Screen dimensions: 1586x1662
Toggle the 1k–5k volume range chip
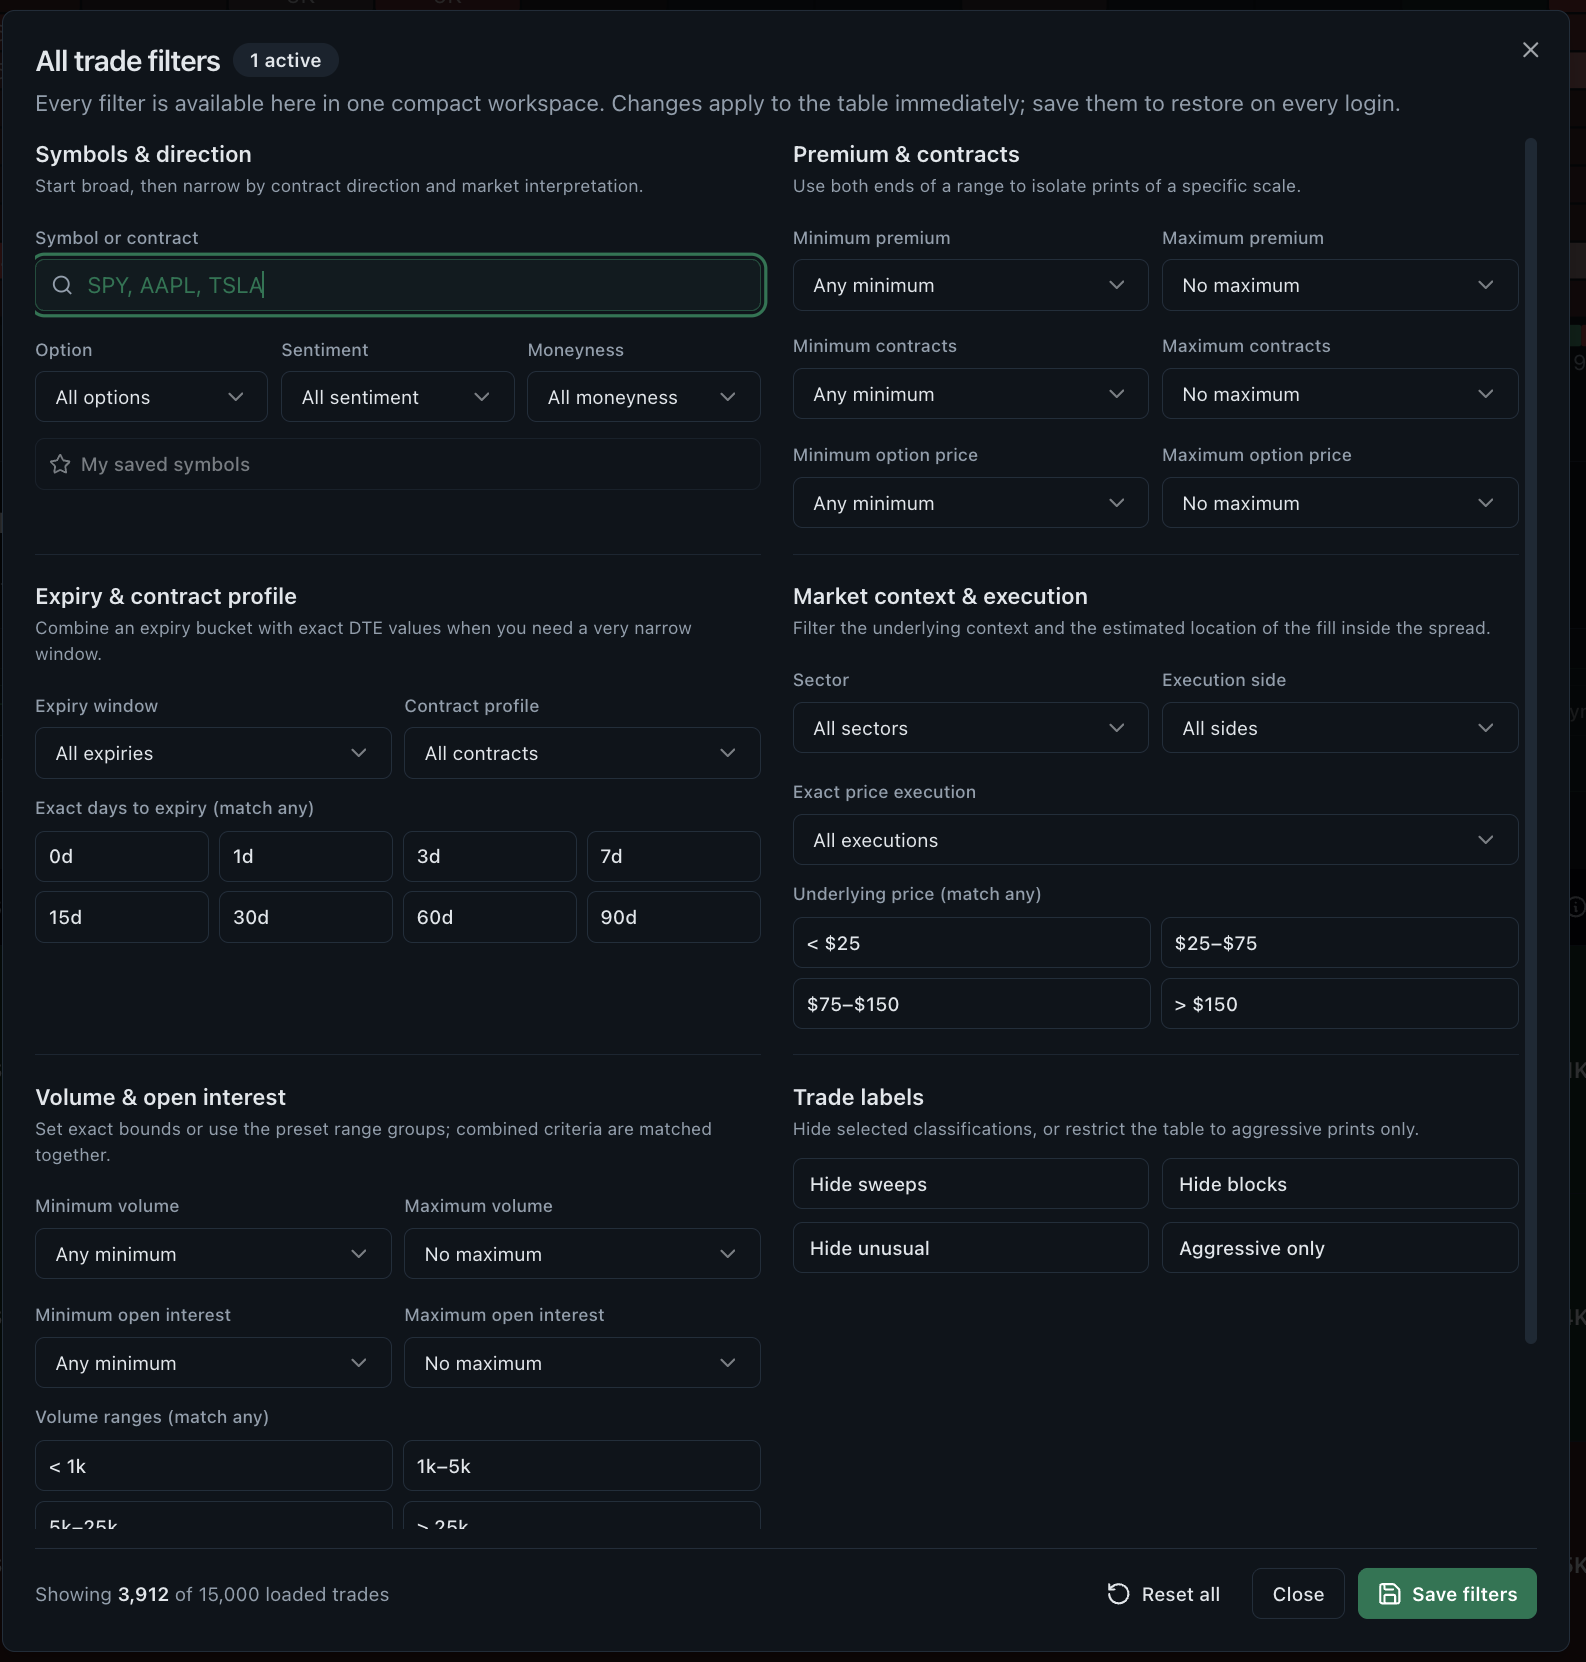coord(582,1466)
